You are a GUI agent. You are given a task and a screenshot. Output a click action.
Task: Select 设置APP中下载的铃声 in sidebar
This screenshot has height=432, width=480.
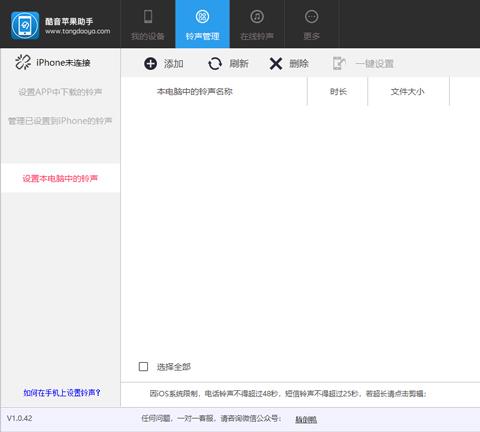pyautogui.click(x=60, y=92)
